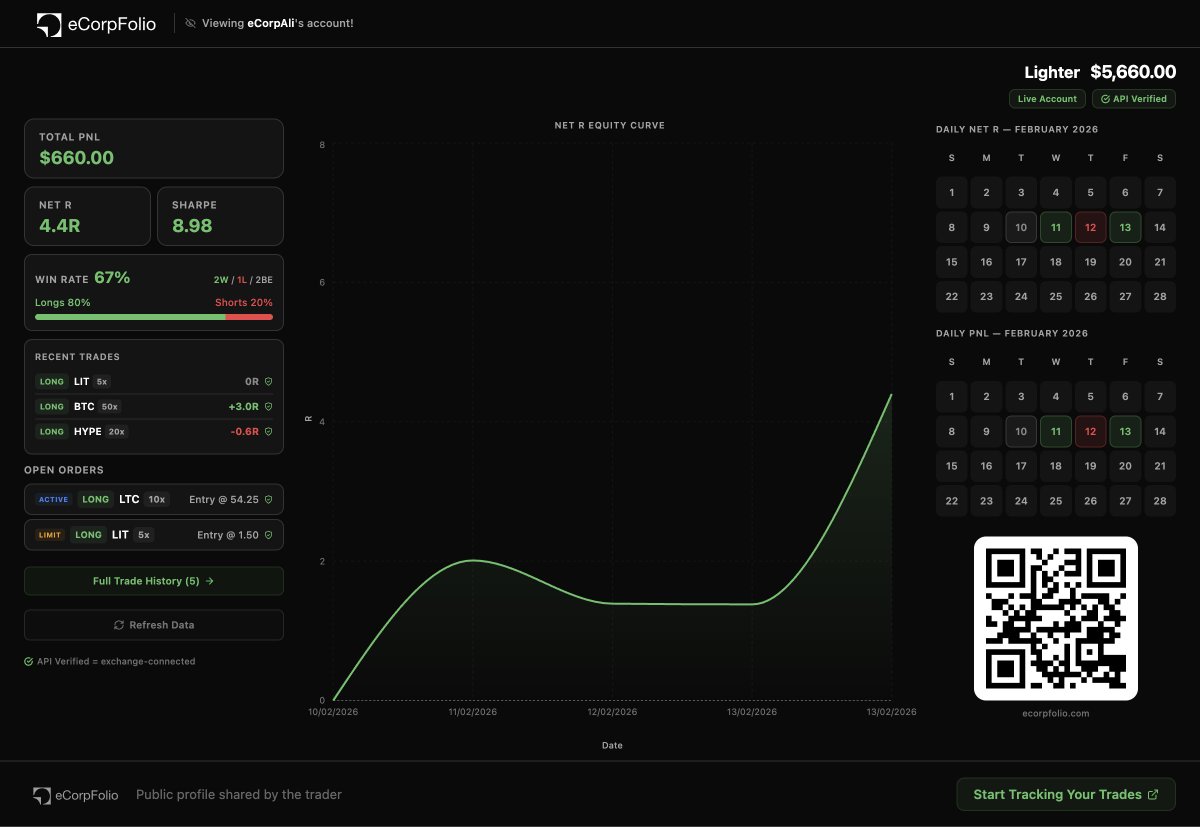
Task: Click the Lighter exchange name
Action: click(1052, 72)
